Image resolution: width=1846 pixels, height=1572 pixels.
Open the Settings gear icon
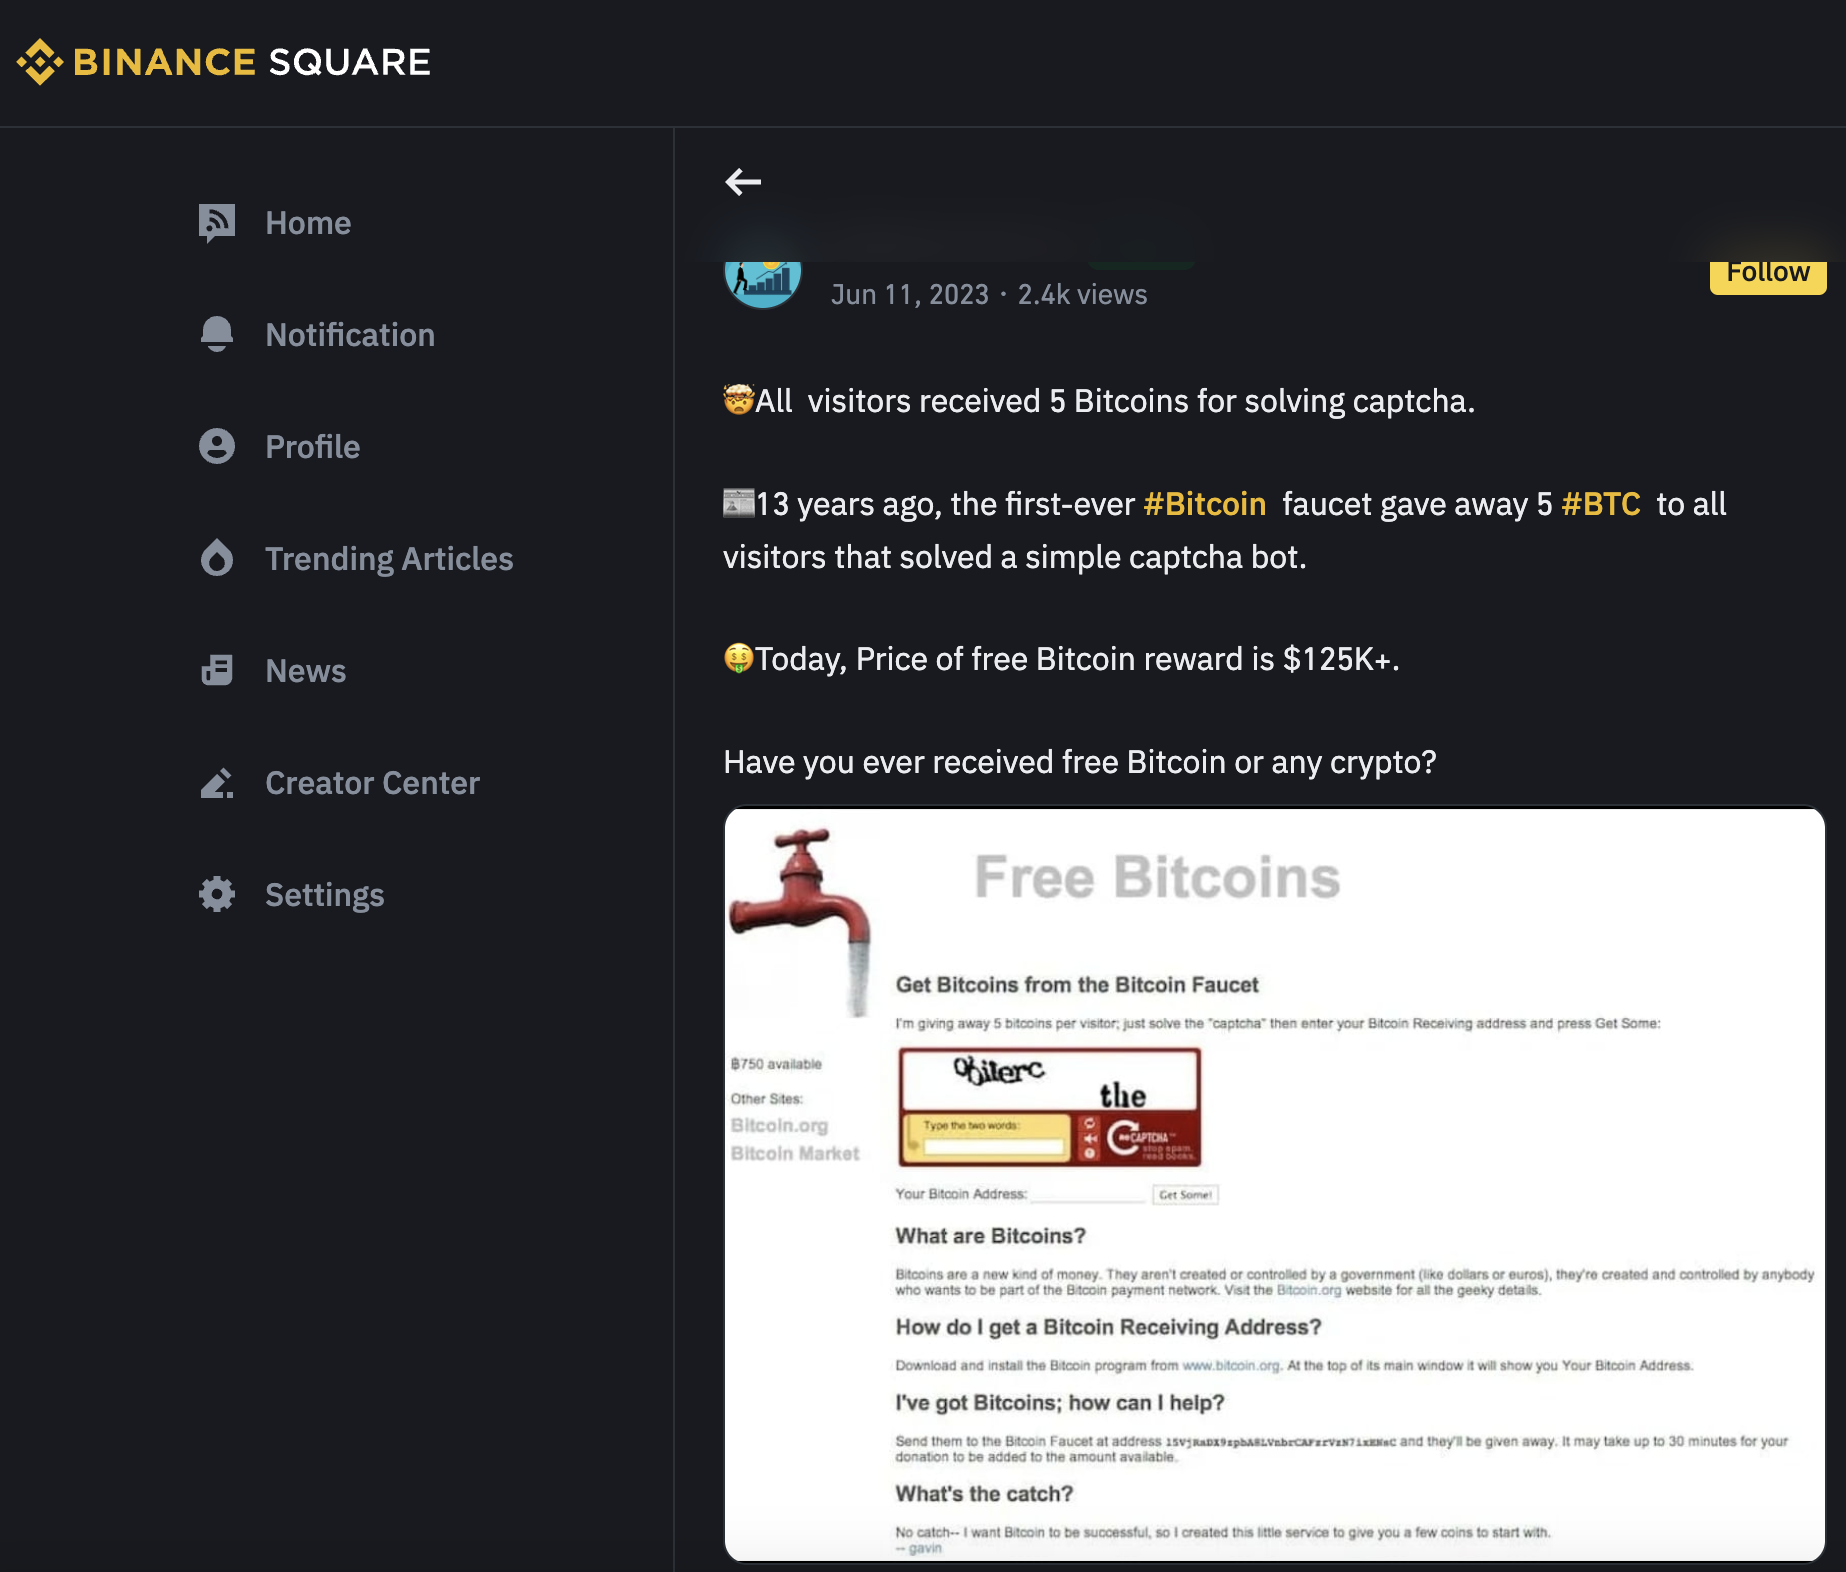point(216,895)
